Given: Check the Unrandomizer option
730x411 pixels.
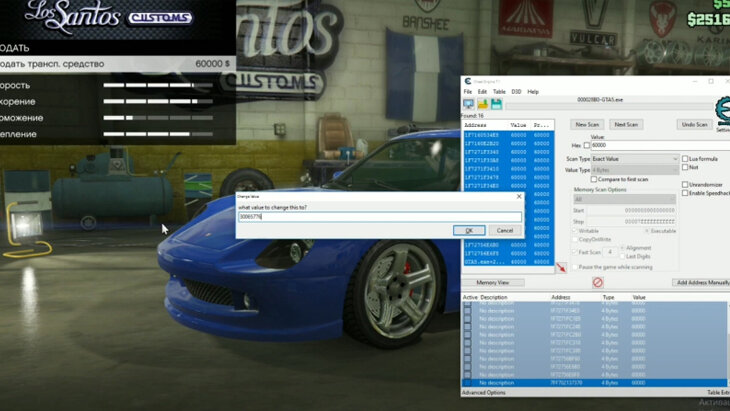Looking at the screenshot, I should click(x=685, y=185).
